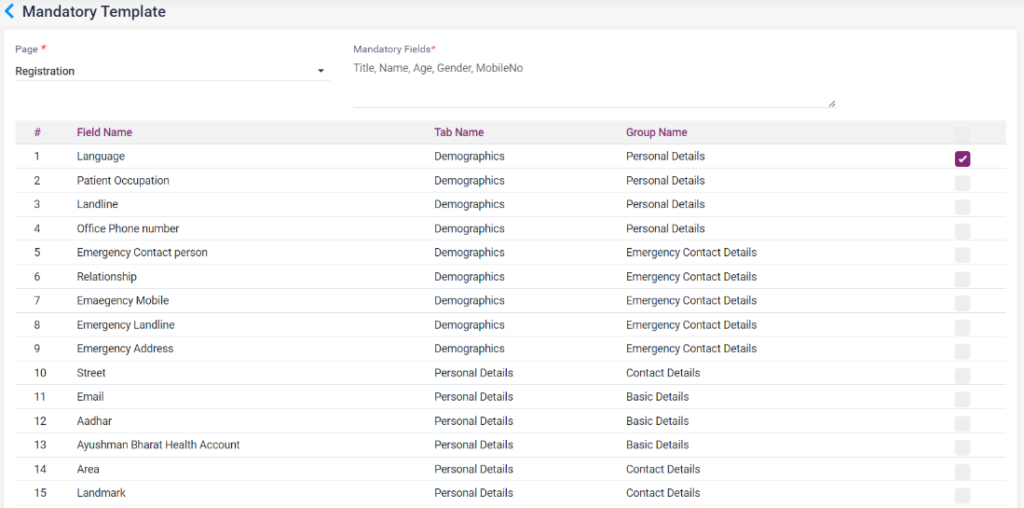Click the Tab Name column header
Image resolution: width=1024 pixels, height=508 pixels.
click(x=458, y=132)
